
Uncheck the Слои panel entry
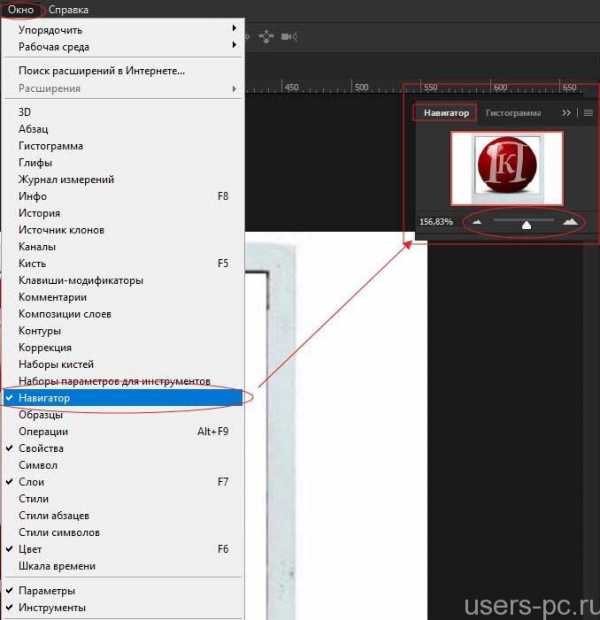point(123,482)
